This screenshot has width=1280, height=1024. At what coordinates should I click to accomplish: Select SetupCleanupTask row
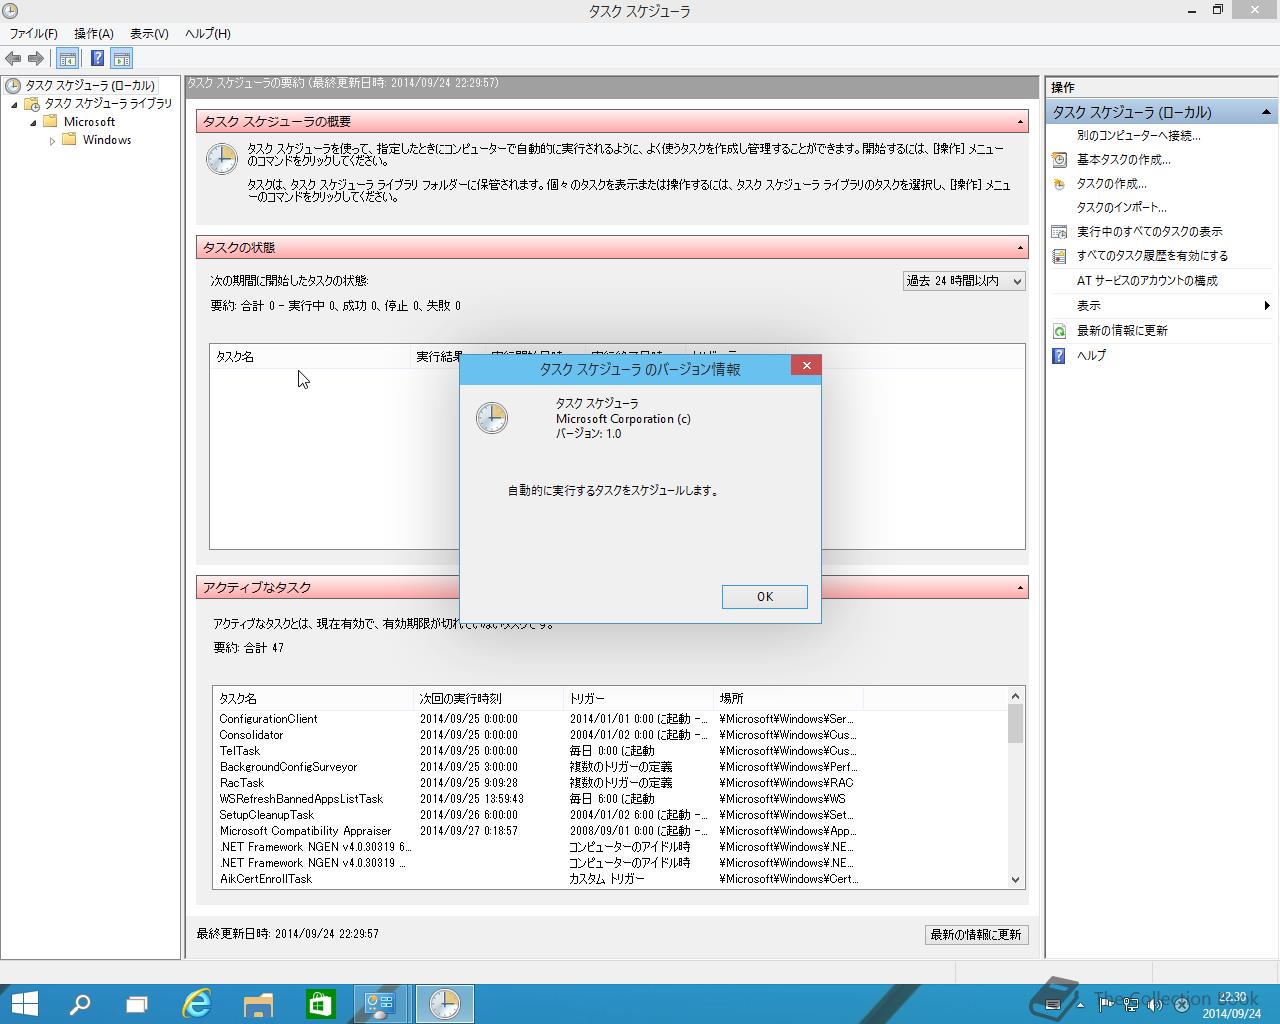(x=608, y=815)
